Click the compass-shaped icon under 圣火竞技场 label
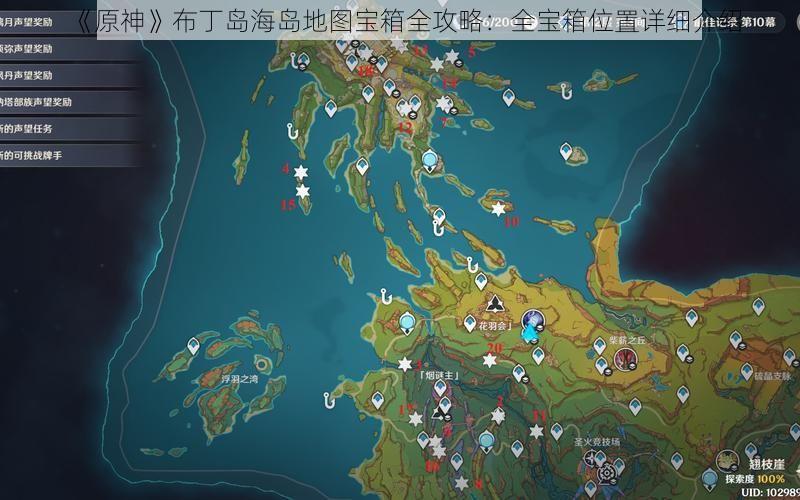Screen dimensions: 800x500 pos(590,458)
